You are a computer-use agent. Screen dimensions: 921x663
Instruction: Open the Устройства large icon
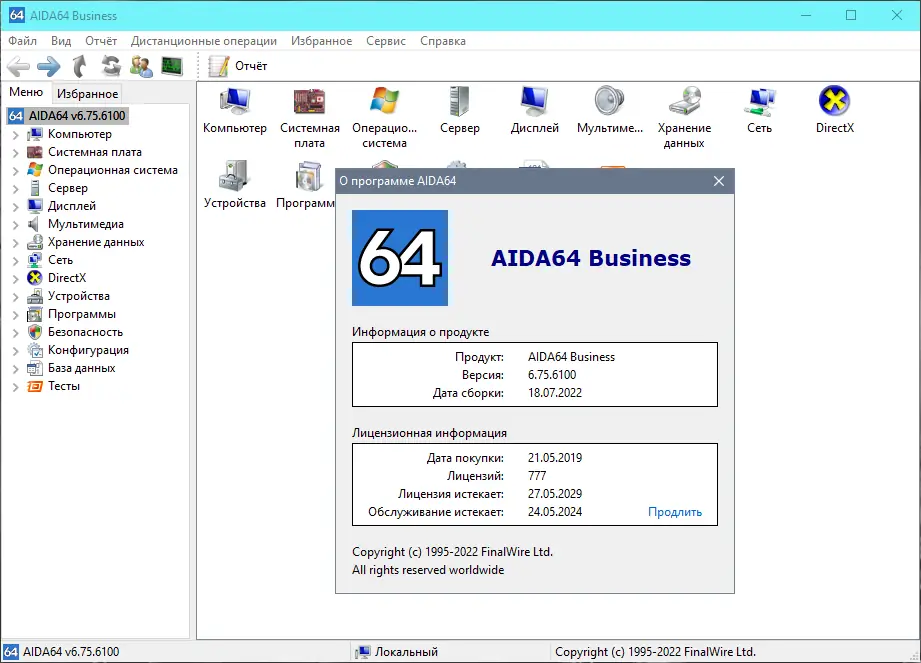(x=235, y=185)
